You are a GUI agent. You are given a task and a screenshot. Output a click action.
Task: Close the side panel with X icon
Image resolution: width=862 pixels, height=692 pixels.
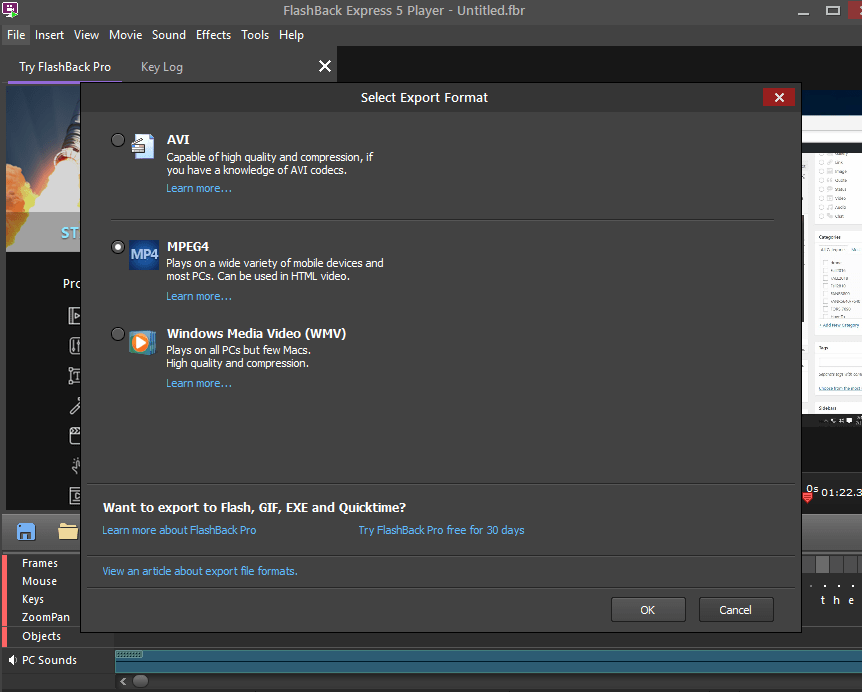[325, 66]
